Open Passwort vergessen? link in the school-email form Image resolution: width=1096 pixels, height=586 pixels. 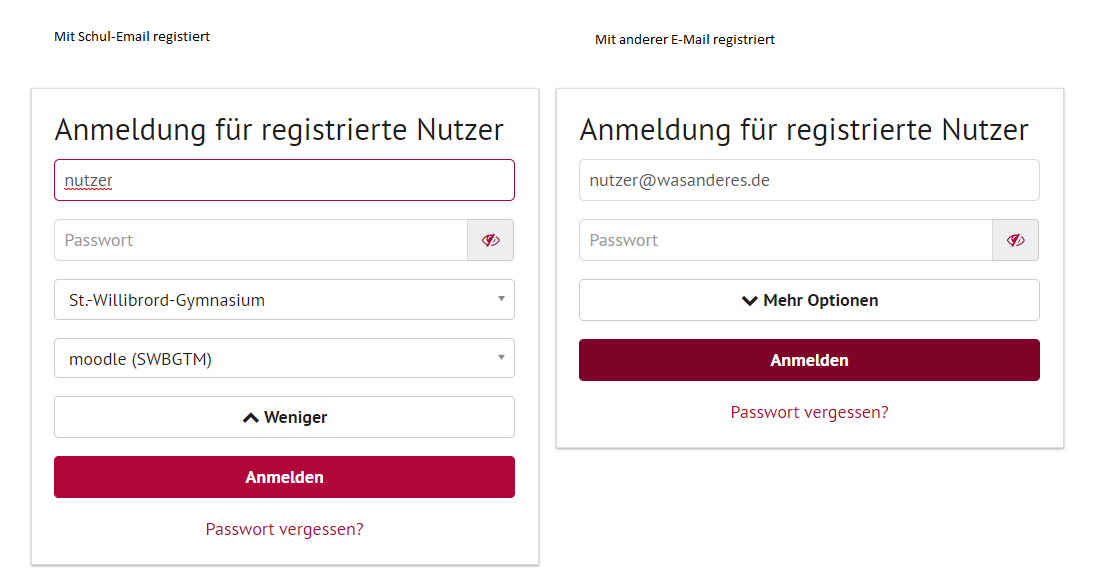pos(284,529)
